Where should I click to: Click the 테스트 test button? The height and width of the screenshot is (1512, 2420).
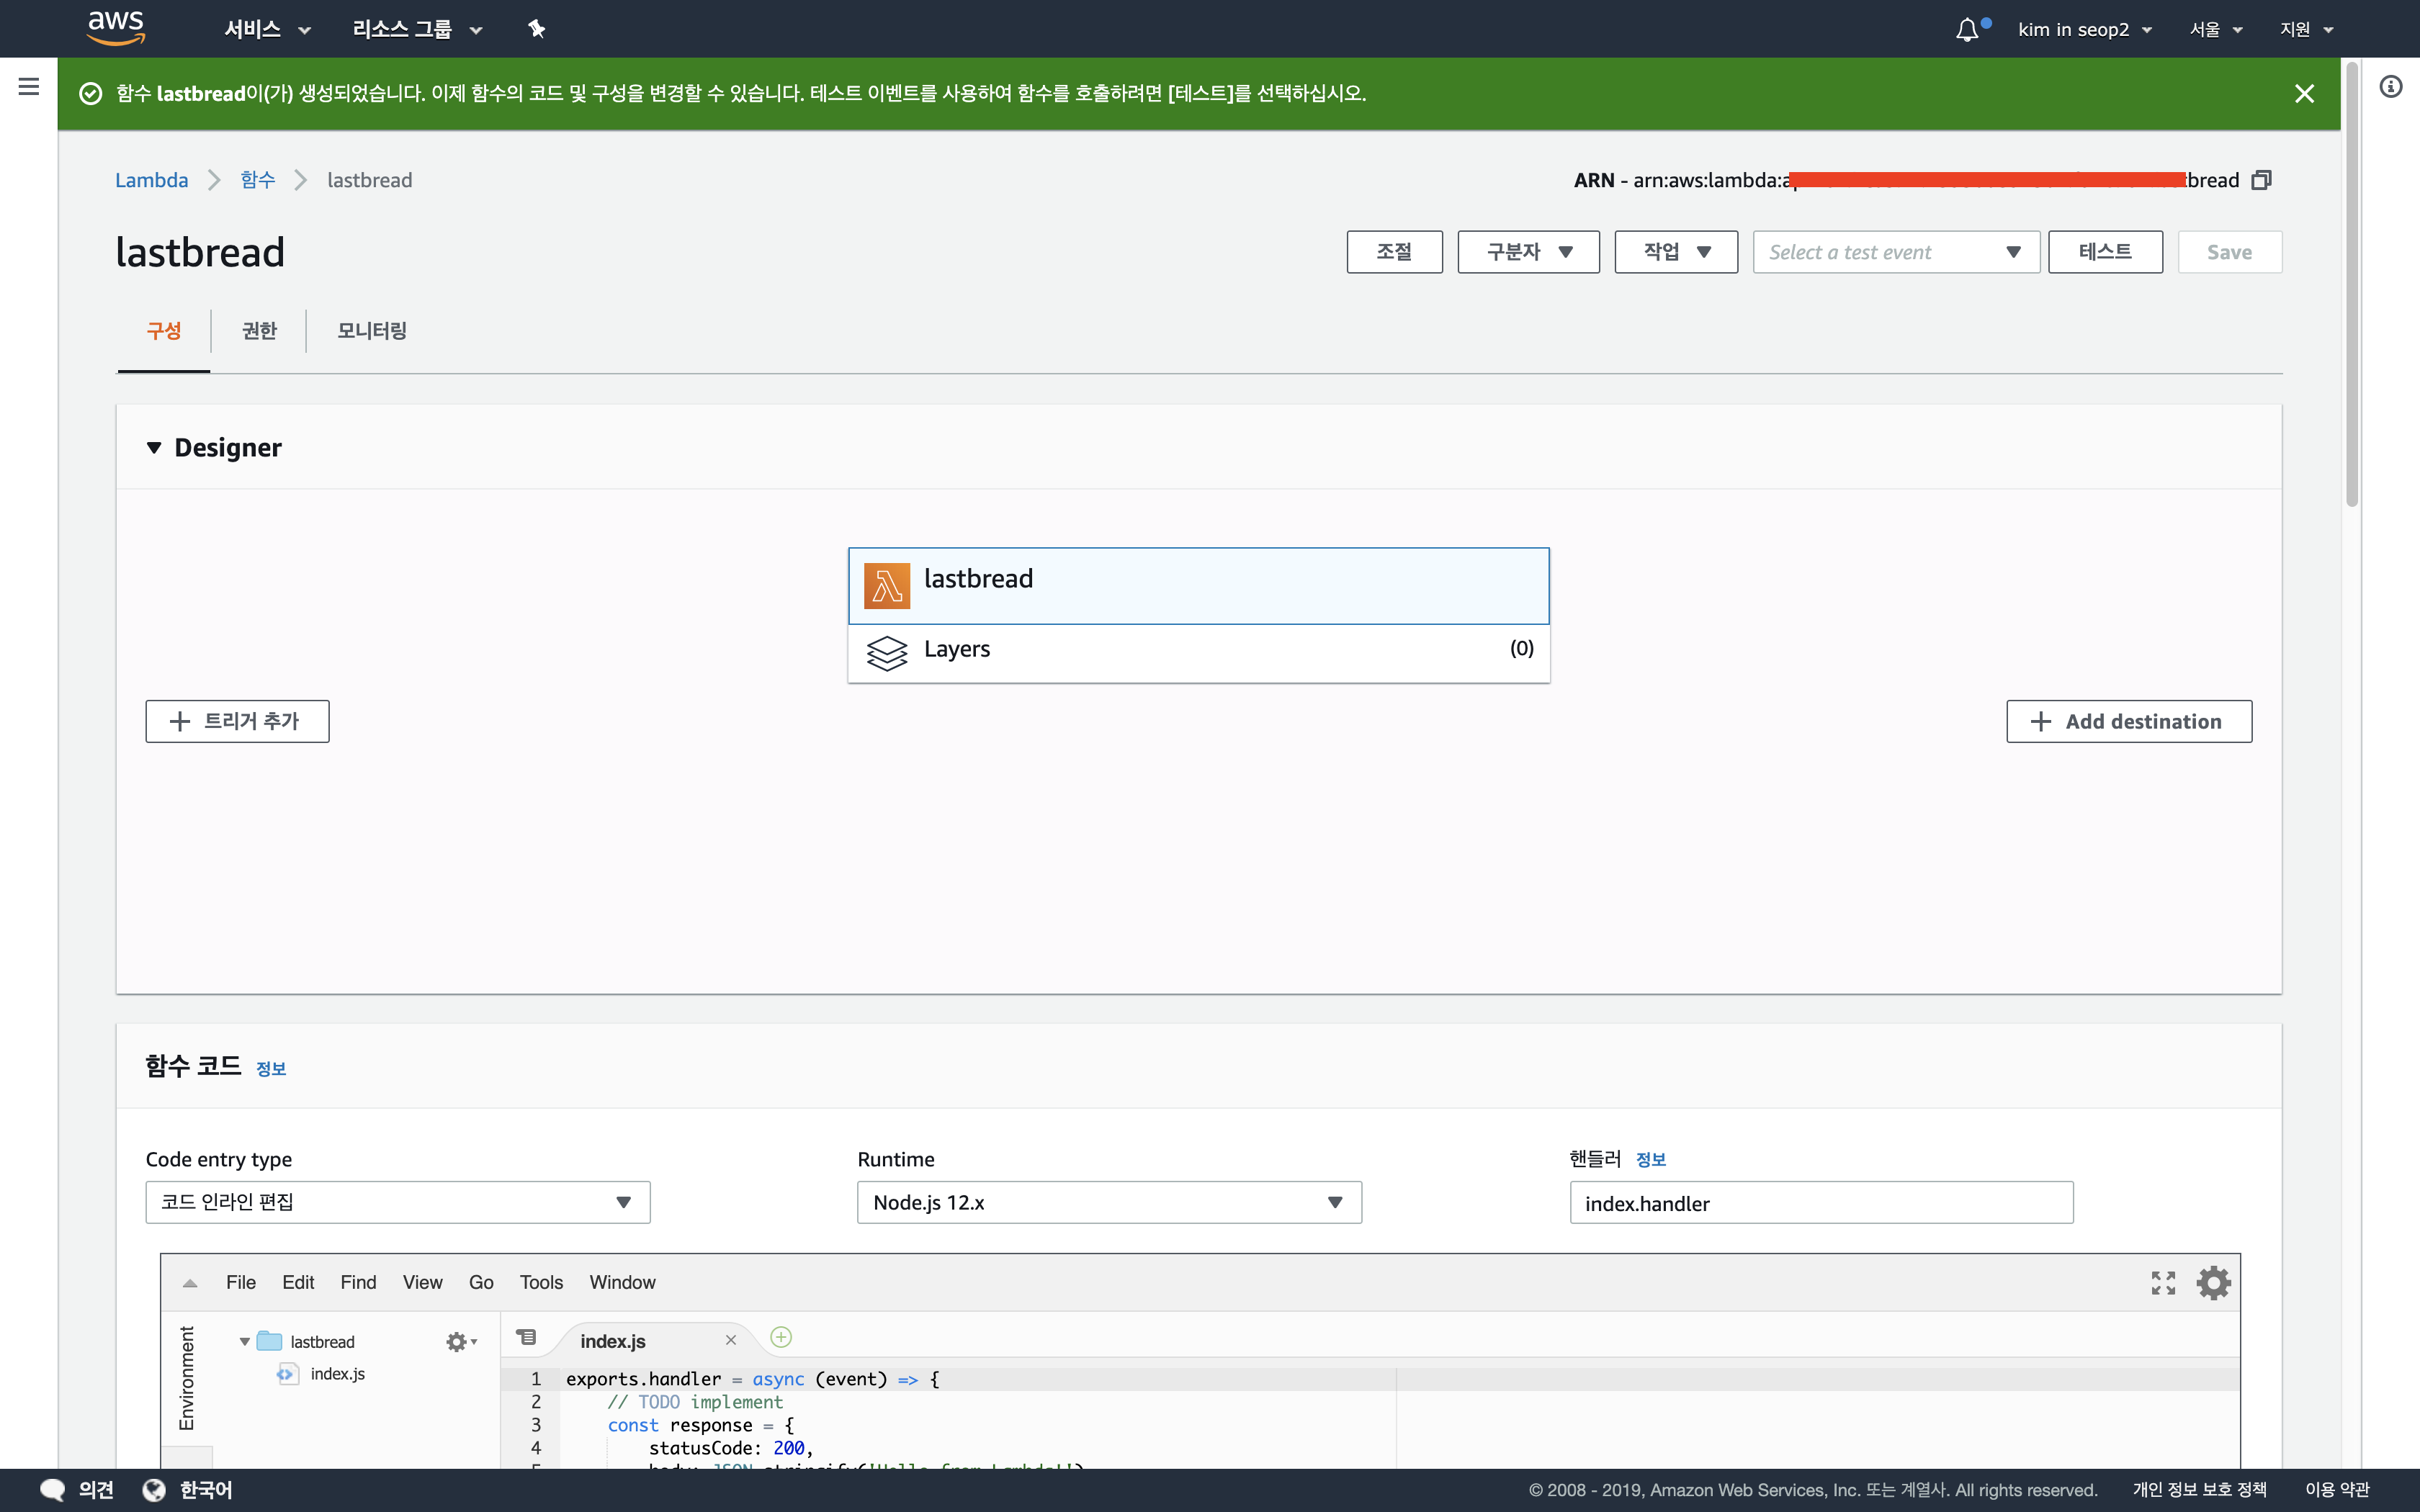2105,252
